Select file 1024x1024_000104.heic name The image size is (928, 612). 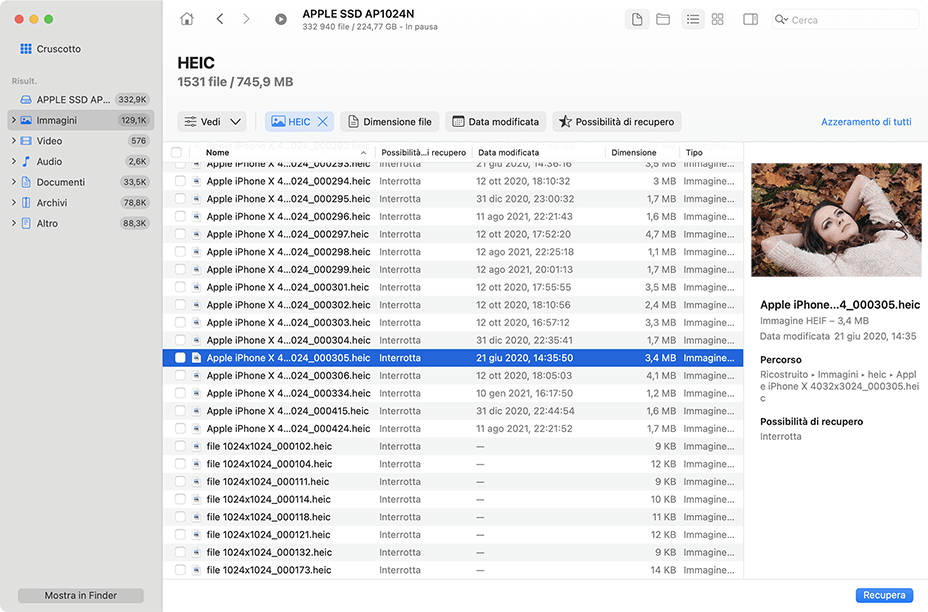(x=269, y=464)
